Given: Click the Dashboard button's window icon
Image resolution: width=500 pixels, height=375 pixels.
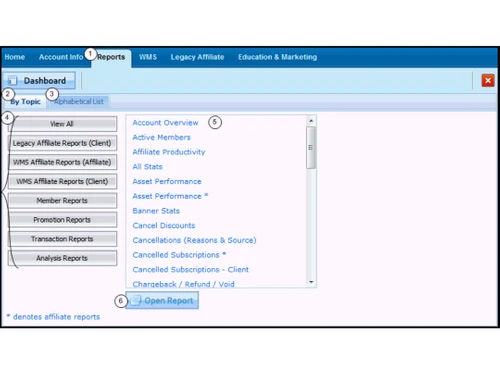Looking at the screenshot, I should 13,80.
